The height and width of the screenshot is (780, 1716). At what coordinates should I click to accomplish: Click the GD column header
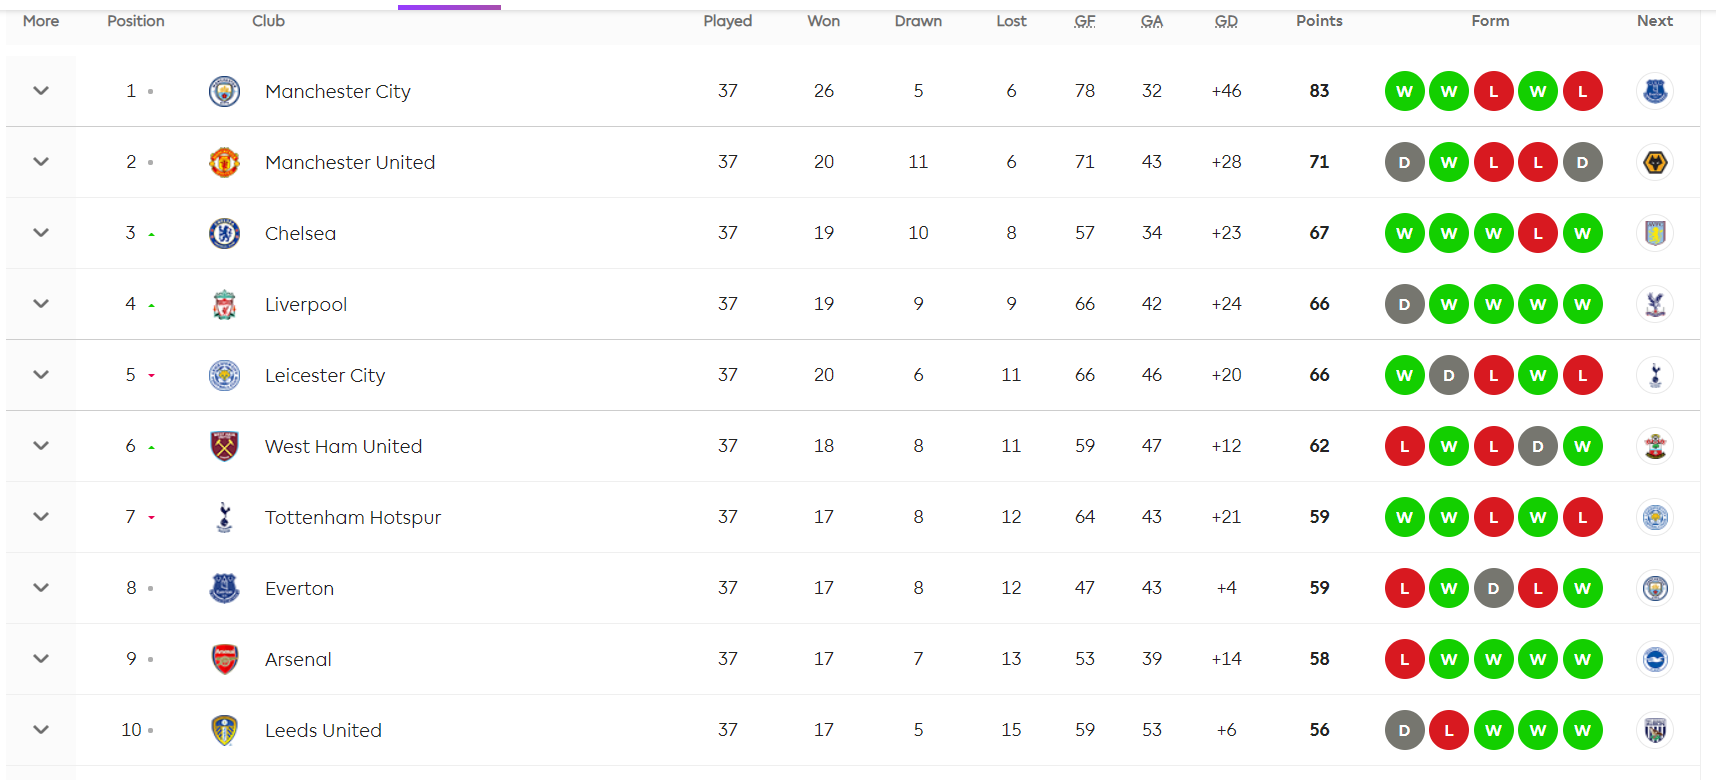[1226, 21]
